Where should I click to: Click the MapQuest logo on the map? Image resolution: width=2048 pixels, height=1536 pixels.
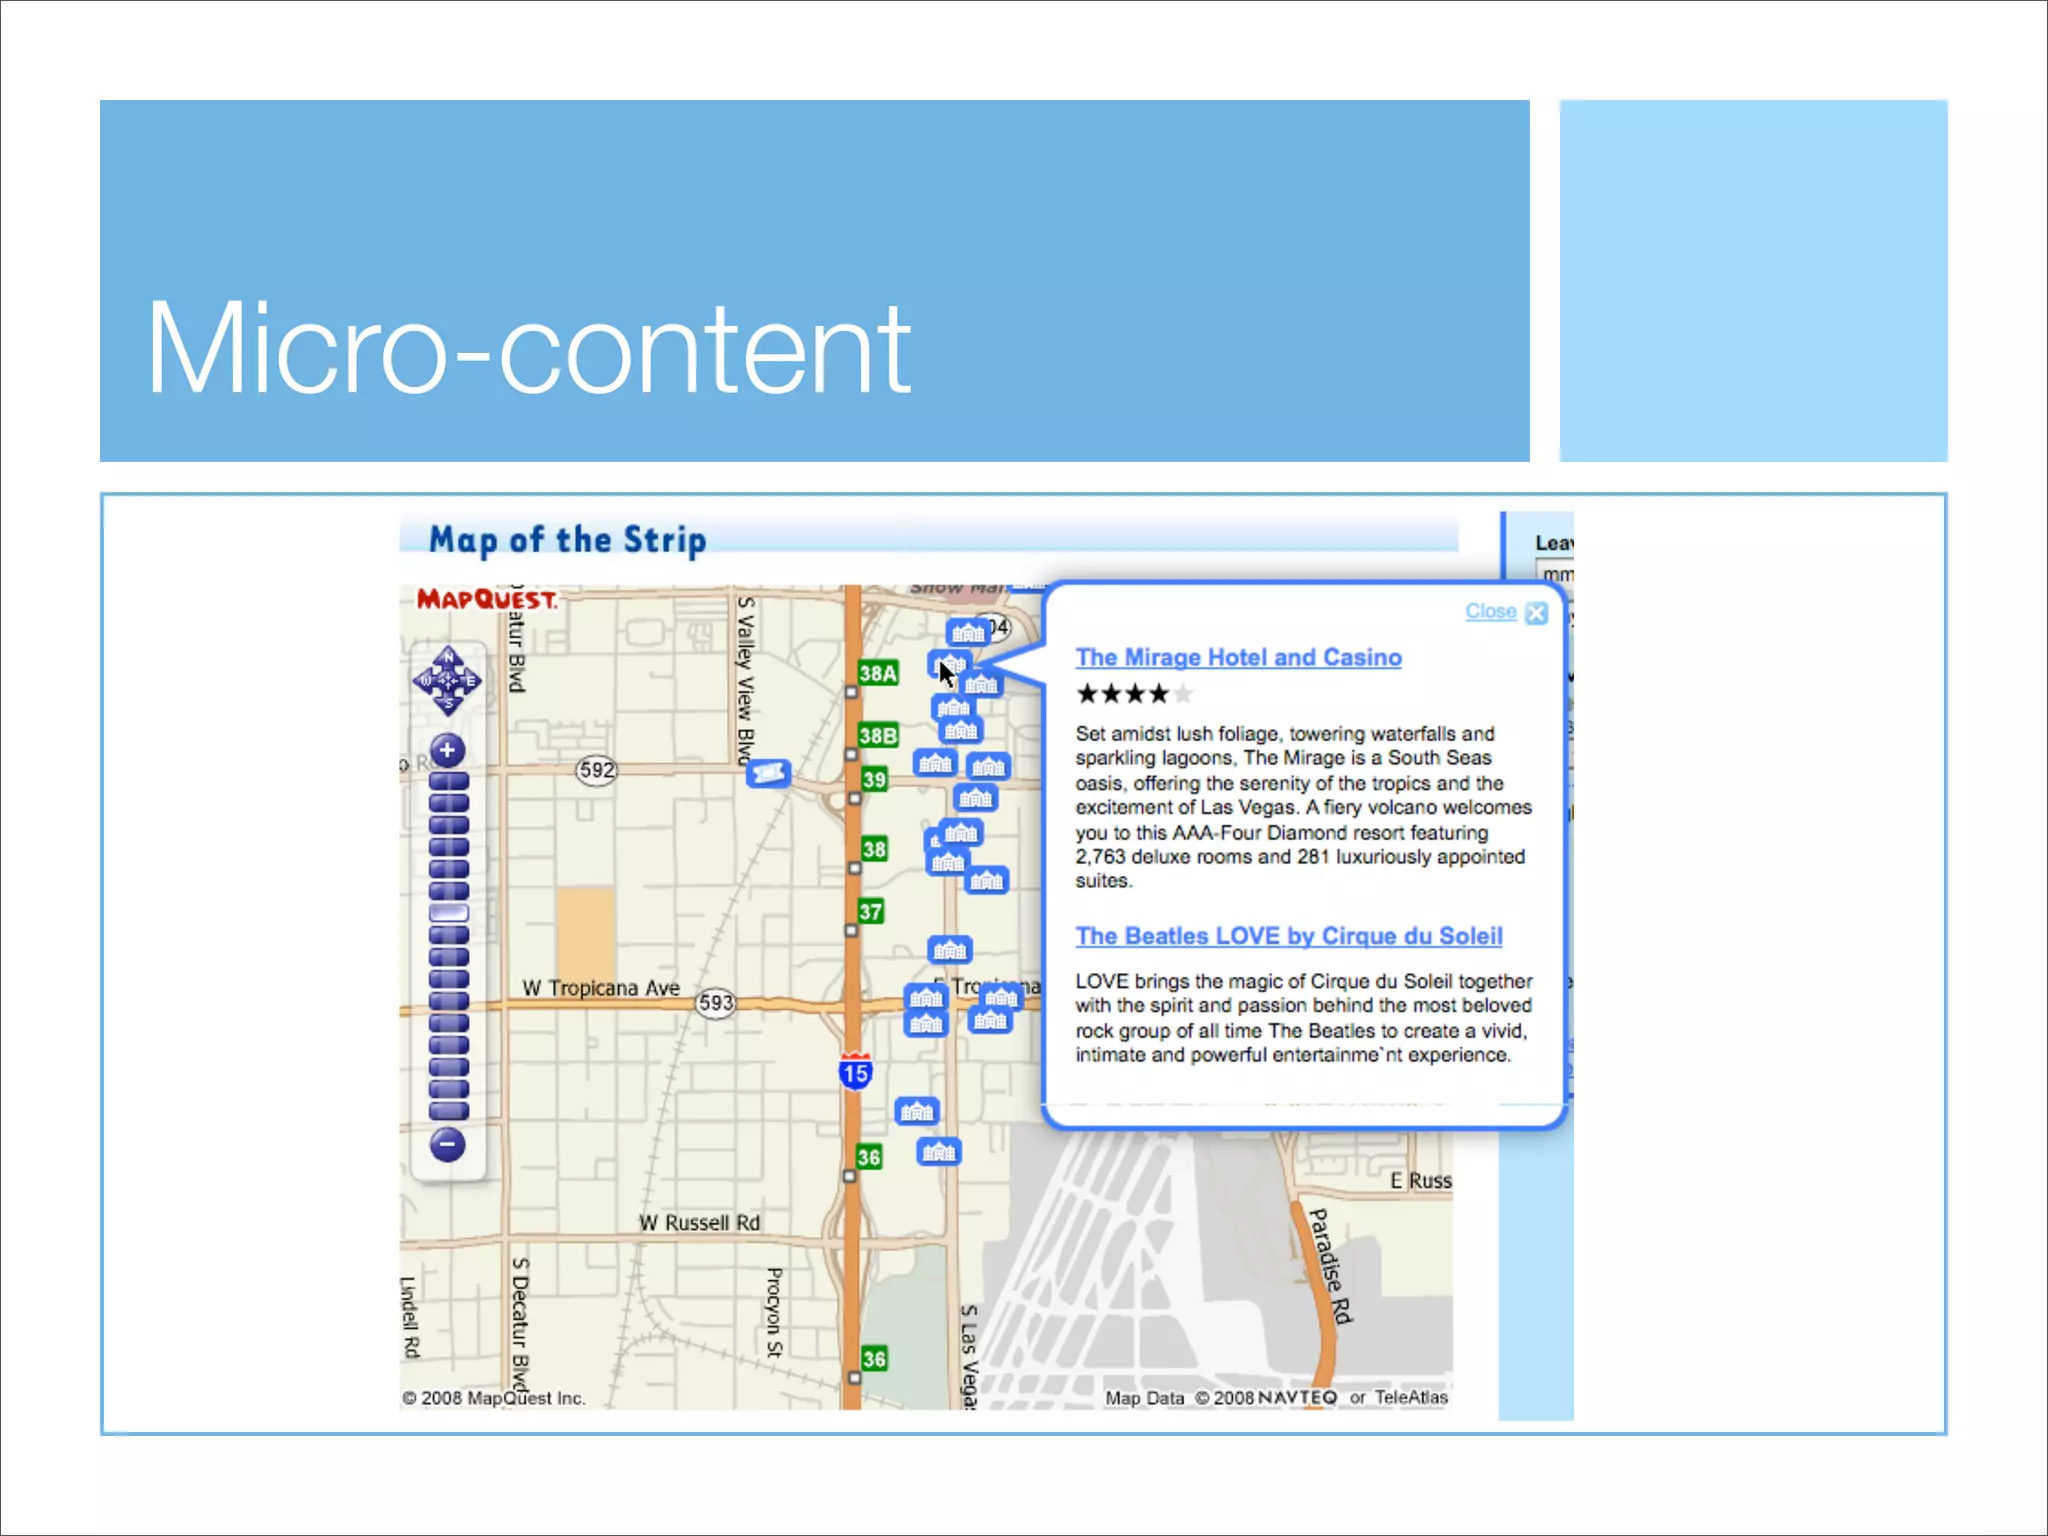coord(486,599)
